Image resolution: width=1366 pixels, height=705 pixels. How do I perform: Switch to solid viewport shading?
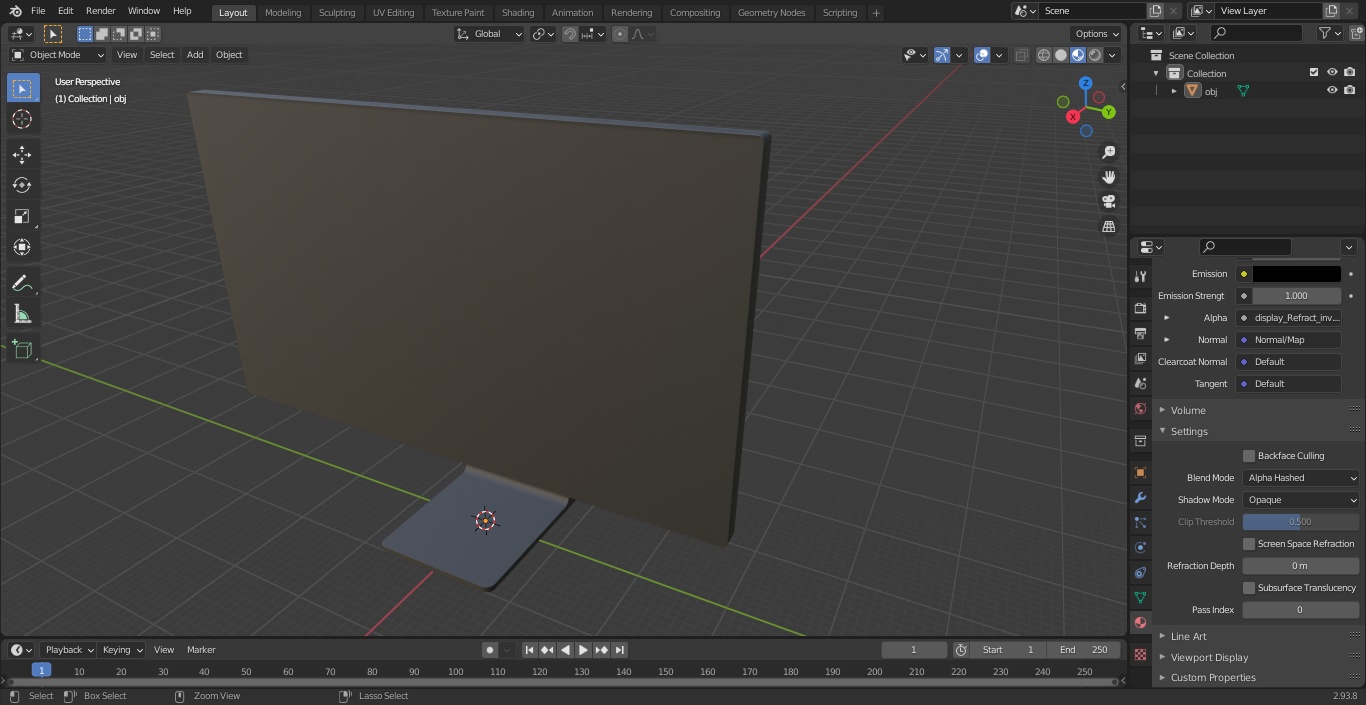tap(1060, 55)
